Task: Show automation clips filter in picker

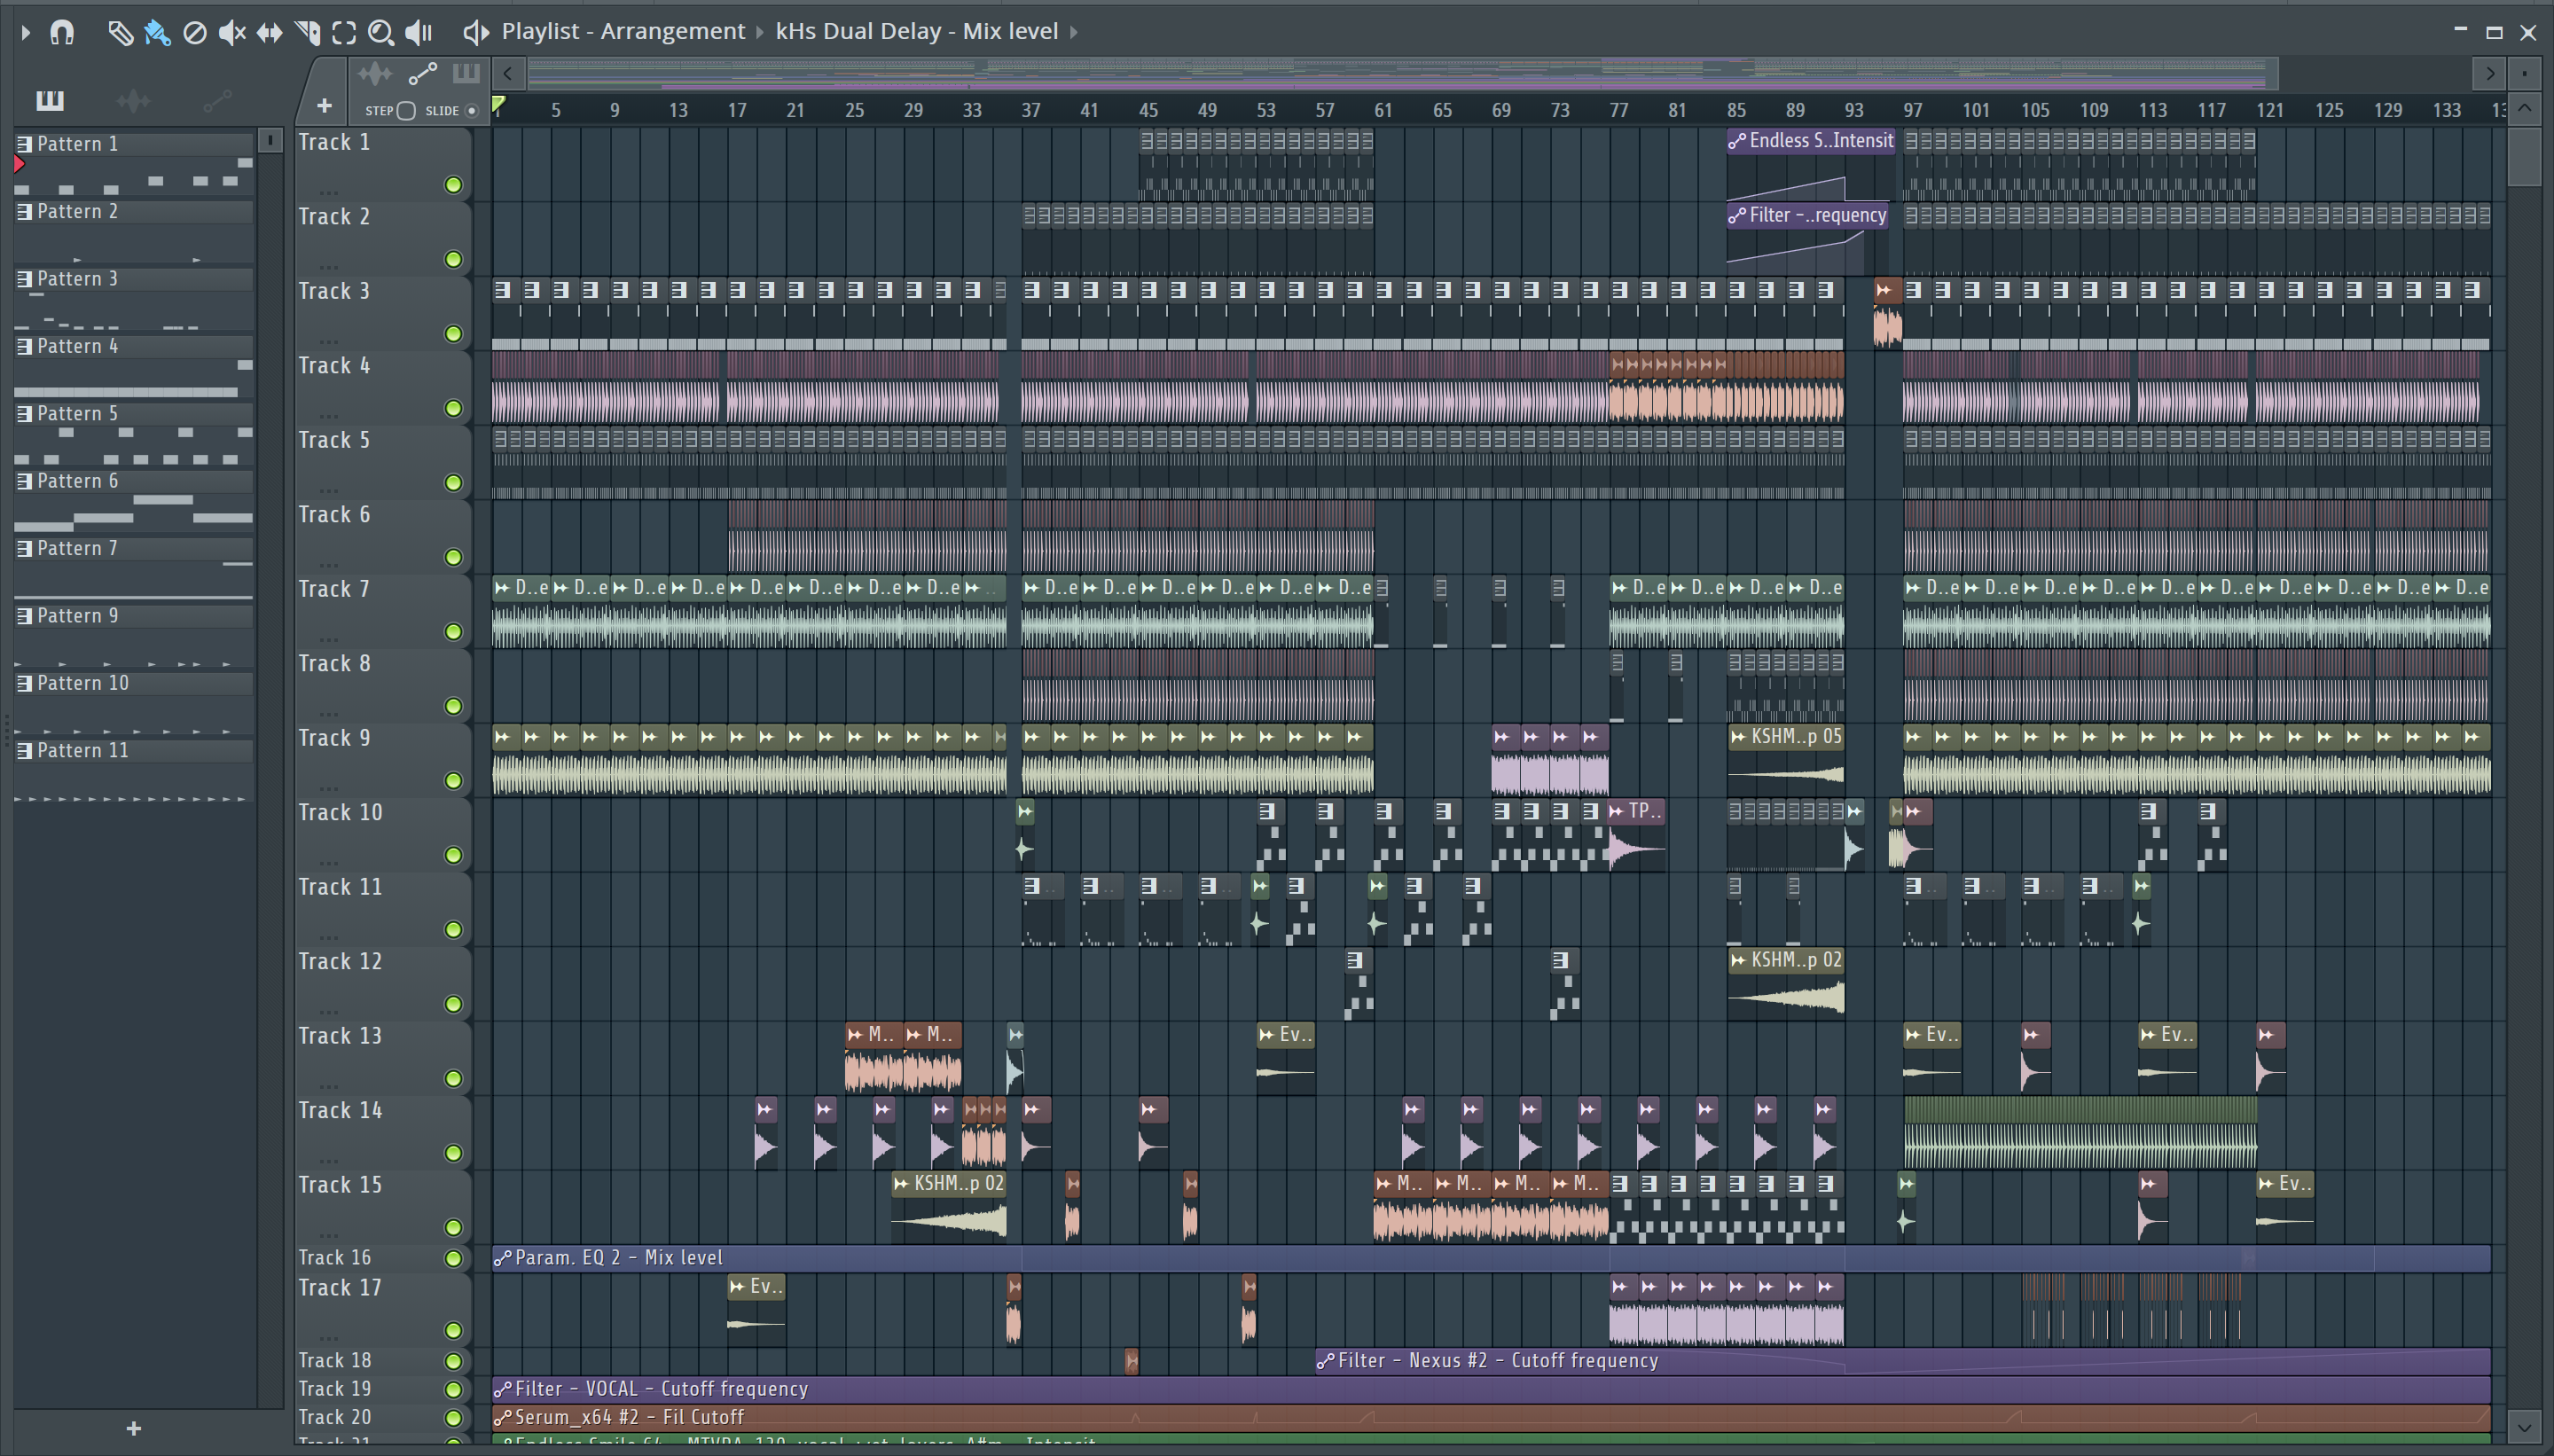Action: (x=217, y=100)
